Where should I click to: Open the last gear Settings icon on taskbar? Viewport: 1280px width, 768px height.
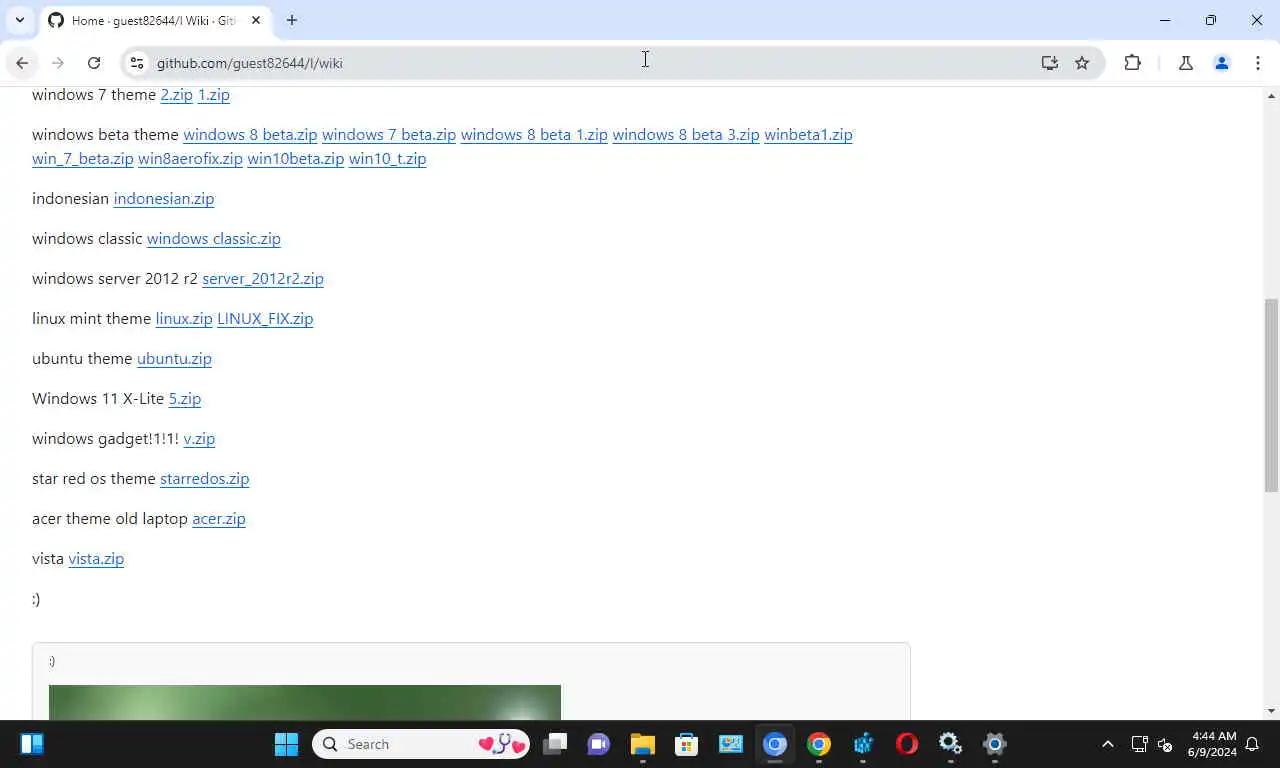pos(994,744)
